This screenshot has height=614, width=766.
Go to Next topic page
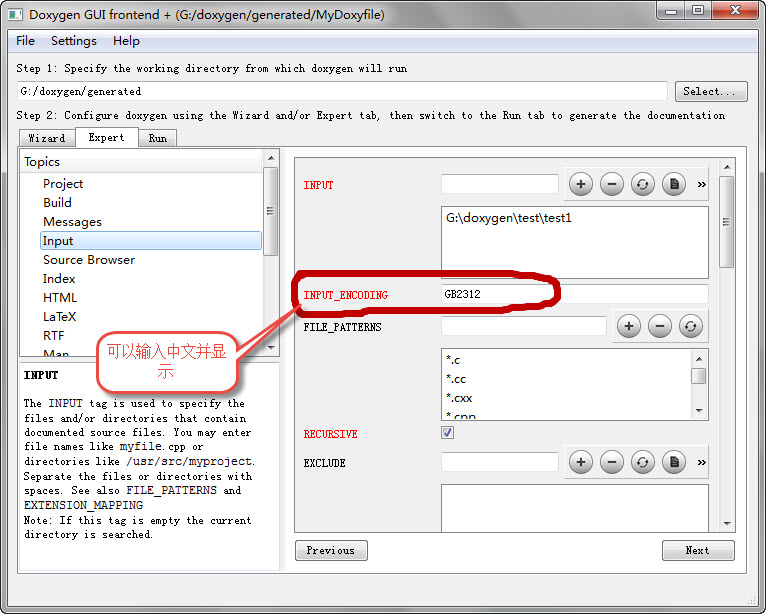[698, 550]
